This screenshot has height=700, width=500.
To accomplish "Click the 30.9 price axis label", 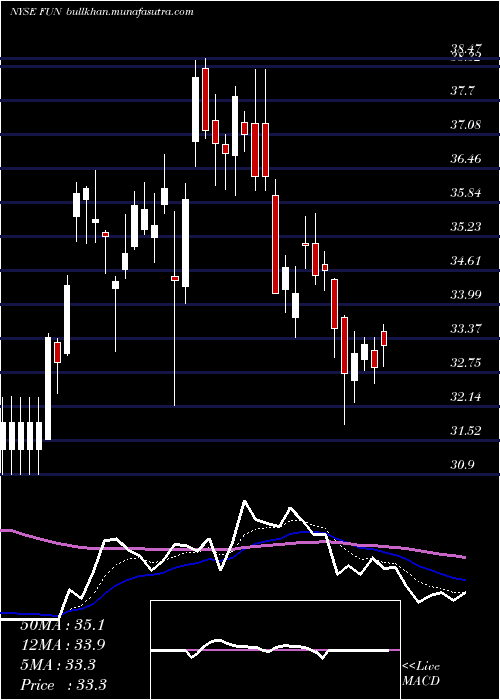I will point(462,465).
